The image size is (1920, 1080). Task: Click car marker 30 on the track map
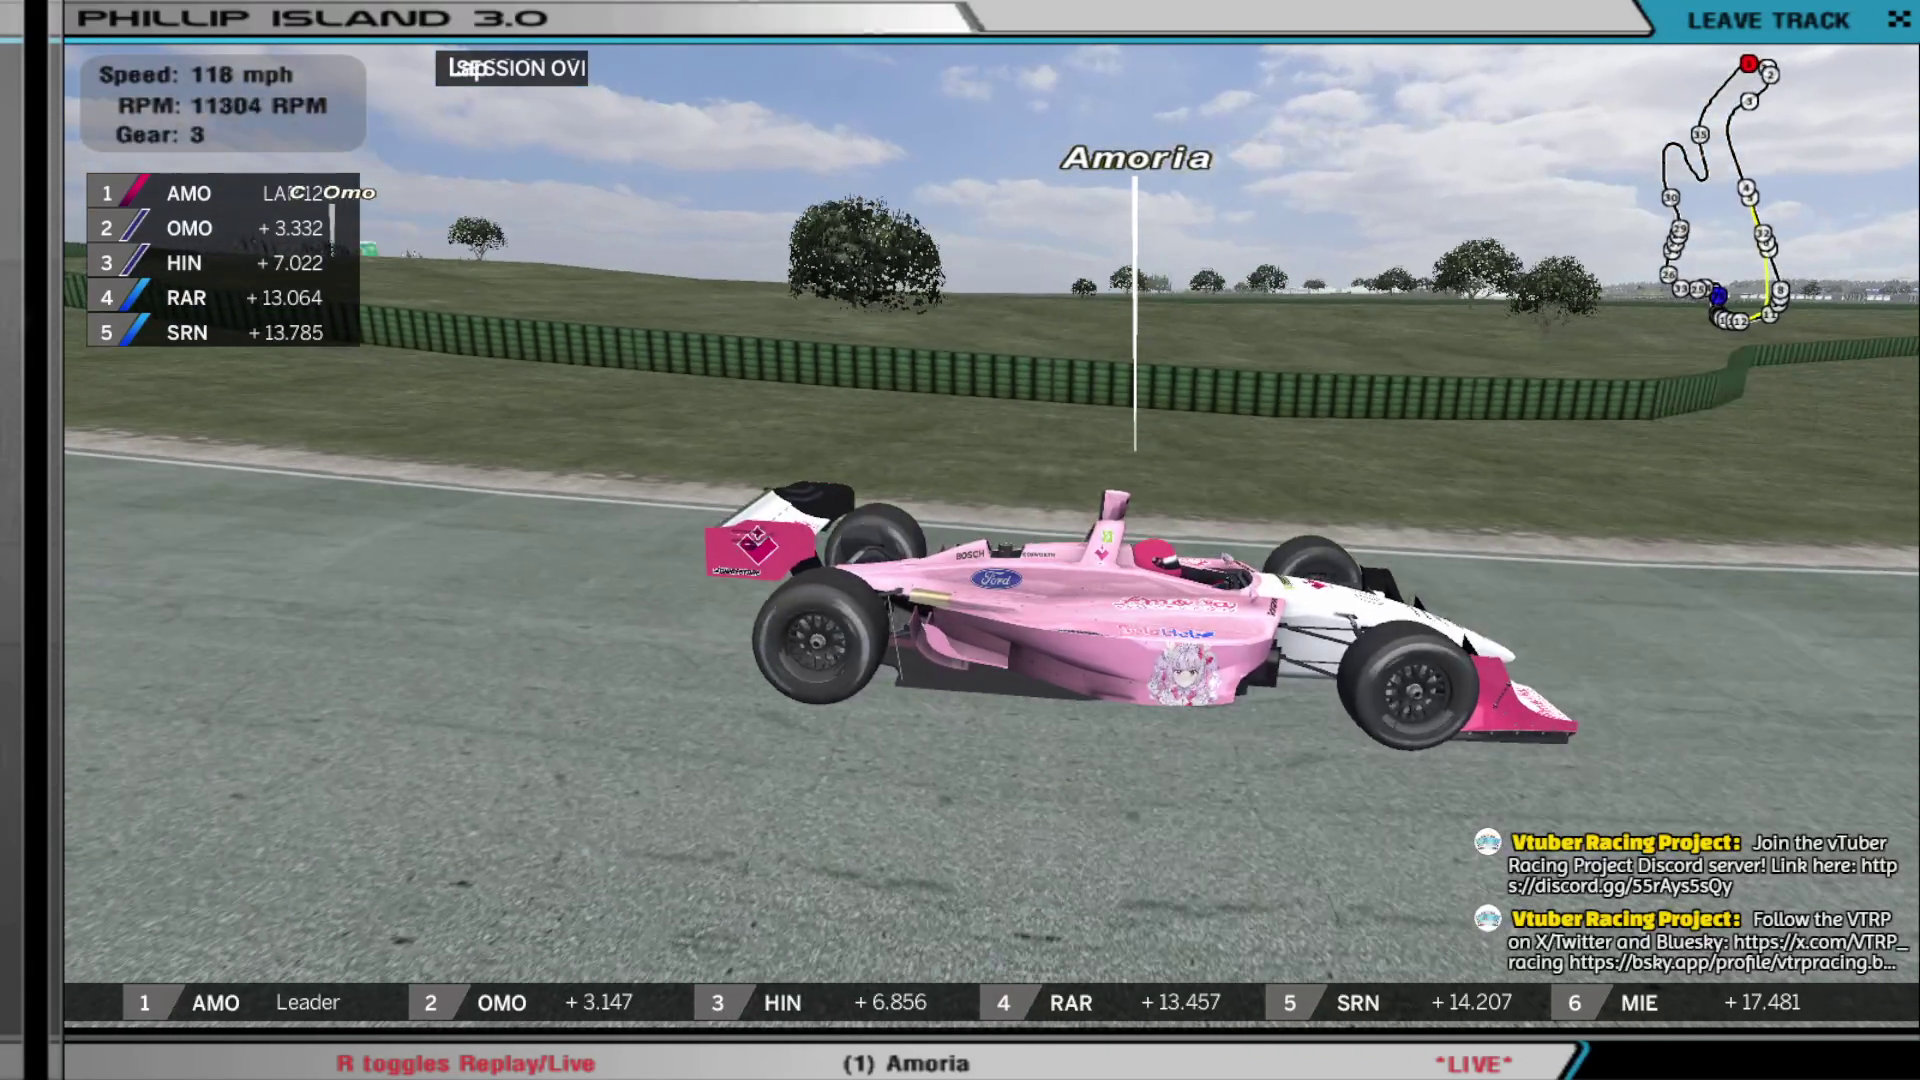[x=1671, y=197]
